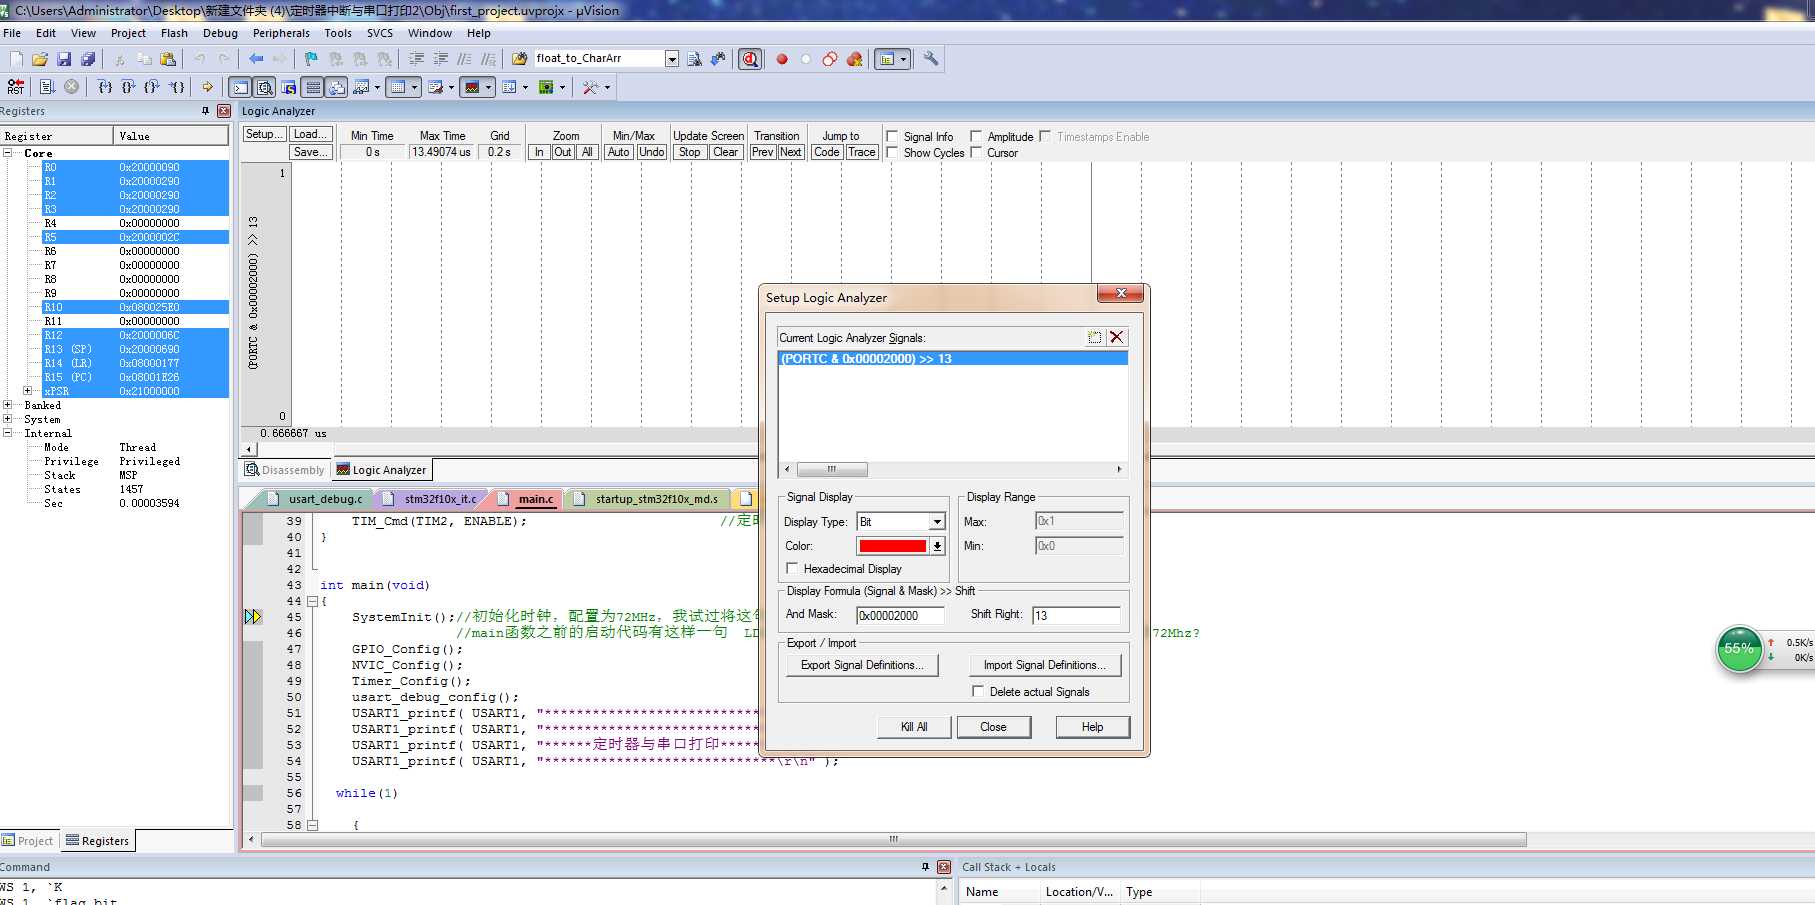The height and width of the screenshot is (905, 1815).
Task: Open the Flash menu
Action: (x=174, y=33)
